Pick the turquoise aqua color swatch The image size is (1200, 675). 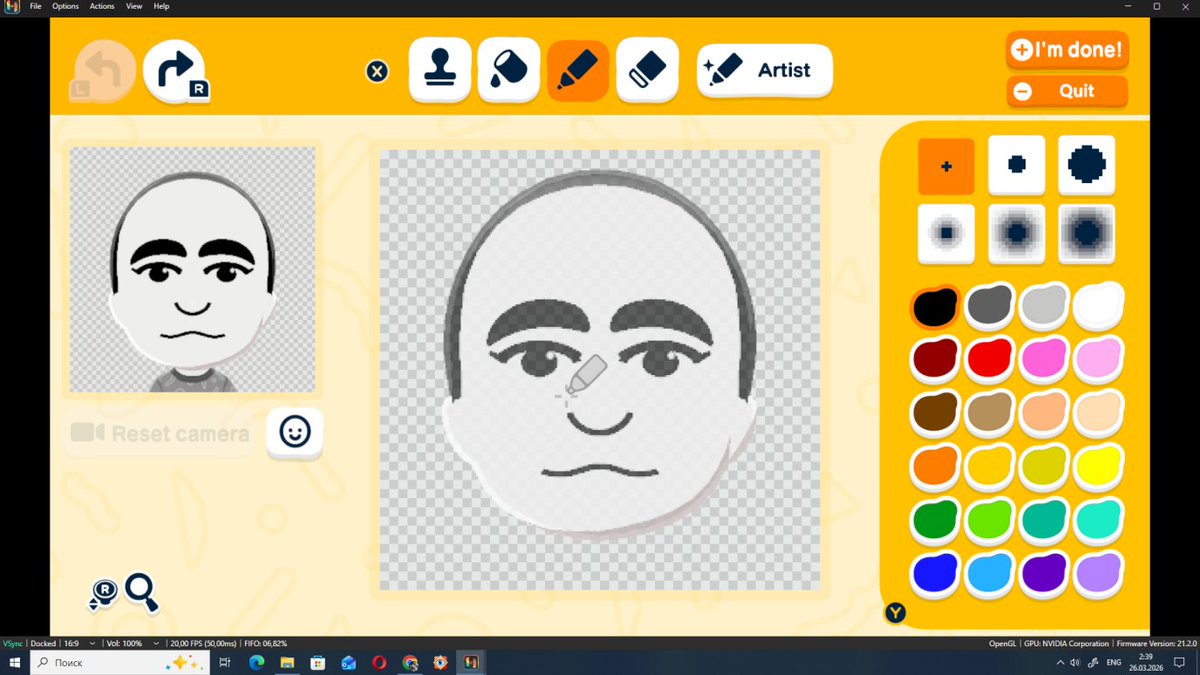(1098, 519)
